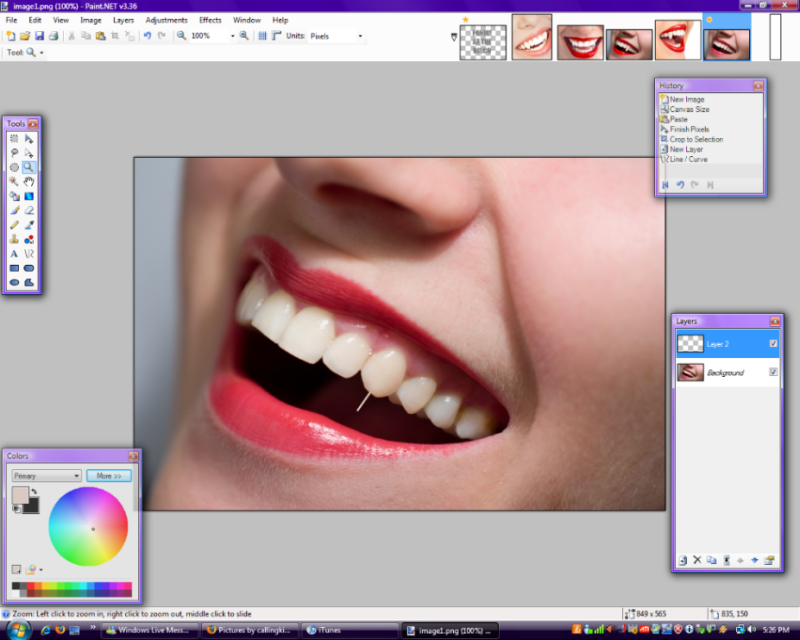Open the Tool chooser dropdown
Screen dimensions: 800x640
(x=42, y=52)
